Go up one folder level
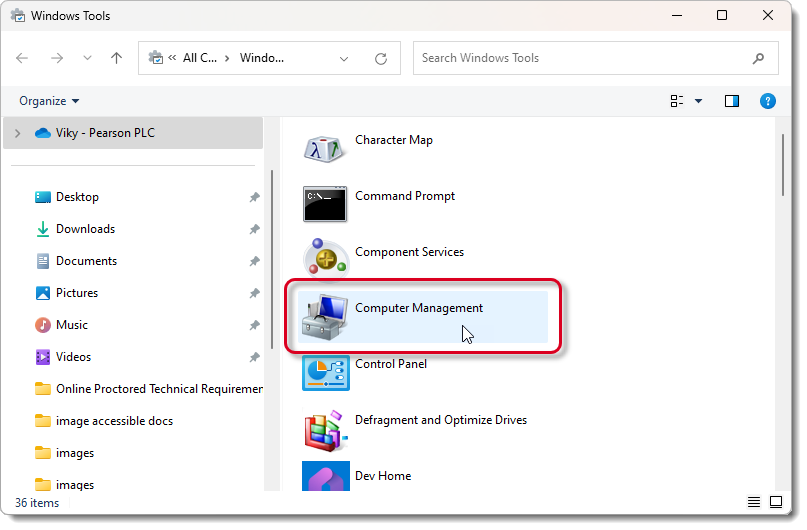The image size is (807, 530). point(117,59)
